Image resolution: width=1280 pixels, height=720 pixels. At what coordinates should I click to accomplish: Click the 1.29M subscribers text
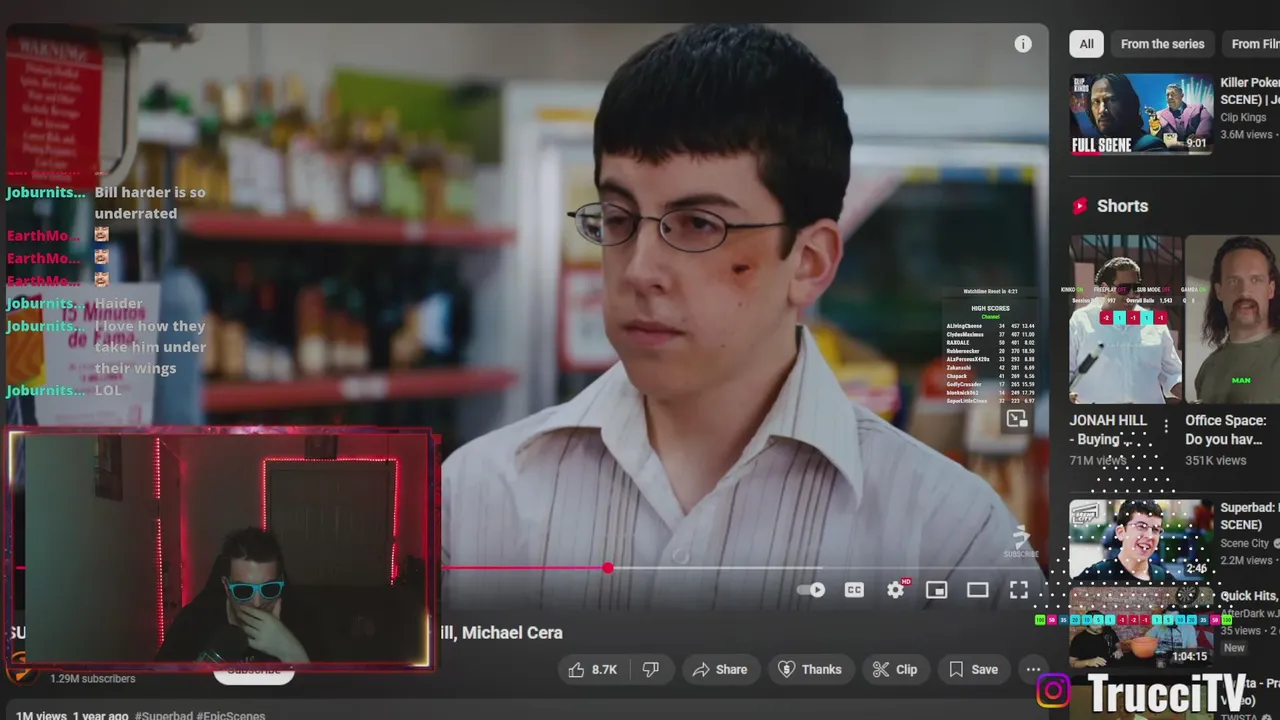pos(93,678)
